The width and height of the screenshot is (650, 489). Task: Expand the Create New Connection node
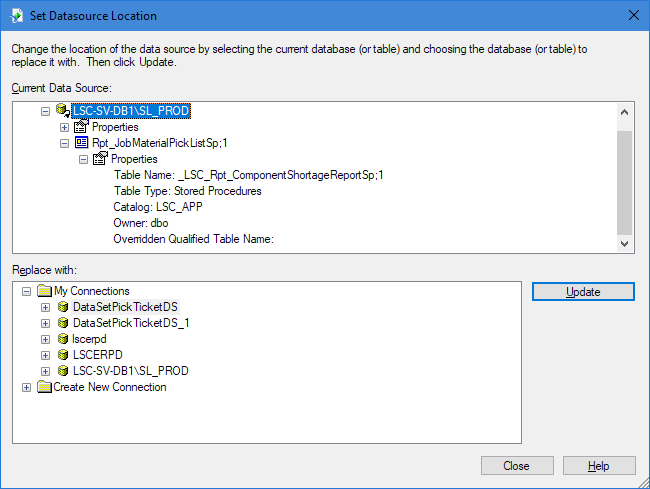point(27,387)
